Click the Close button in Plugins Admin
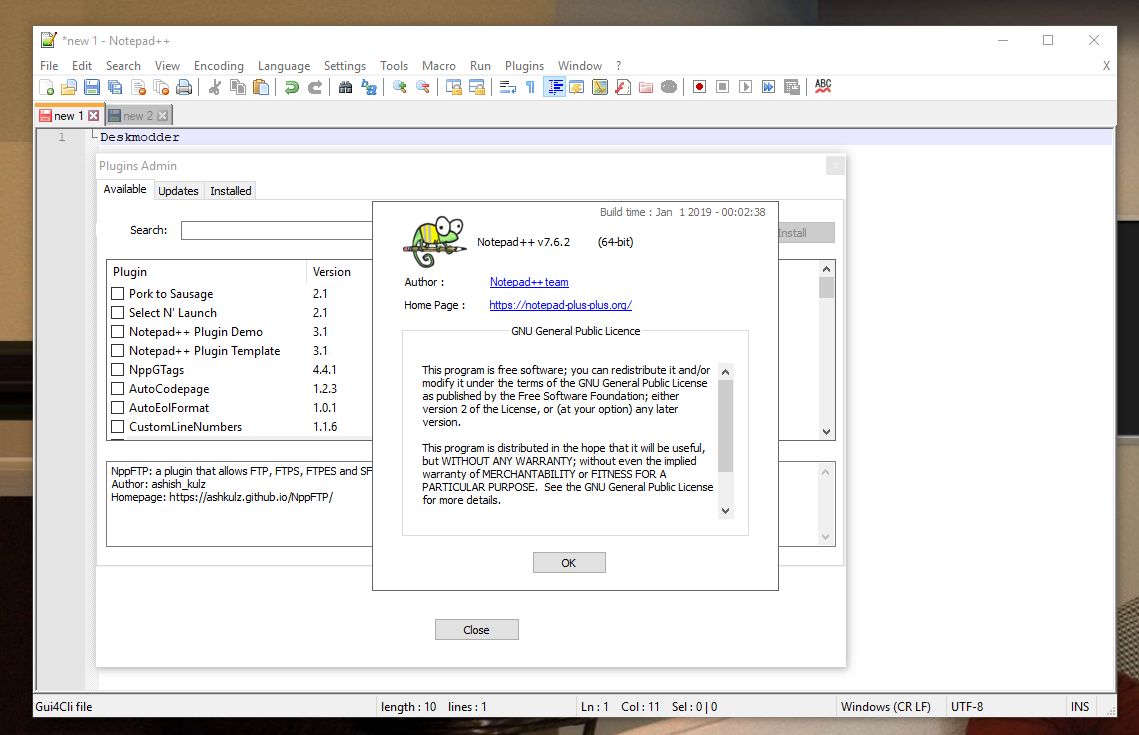Screen dimensions: 1139x735 (x=477, y=630)
